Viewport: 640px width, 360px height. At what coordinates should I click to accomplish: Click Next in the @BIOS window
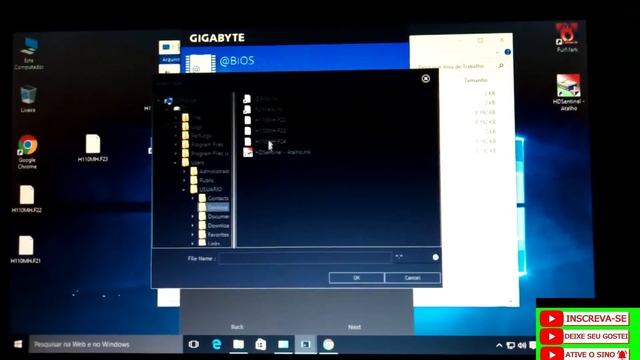354,327
